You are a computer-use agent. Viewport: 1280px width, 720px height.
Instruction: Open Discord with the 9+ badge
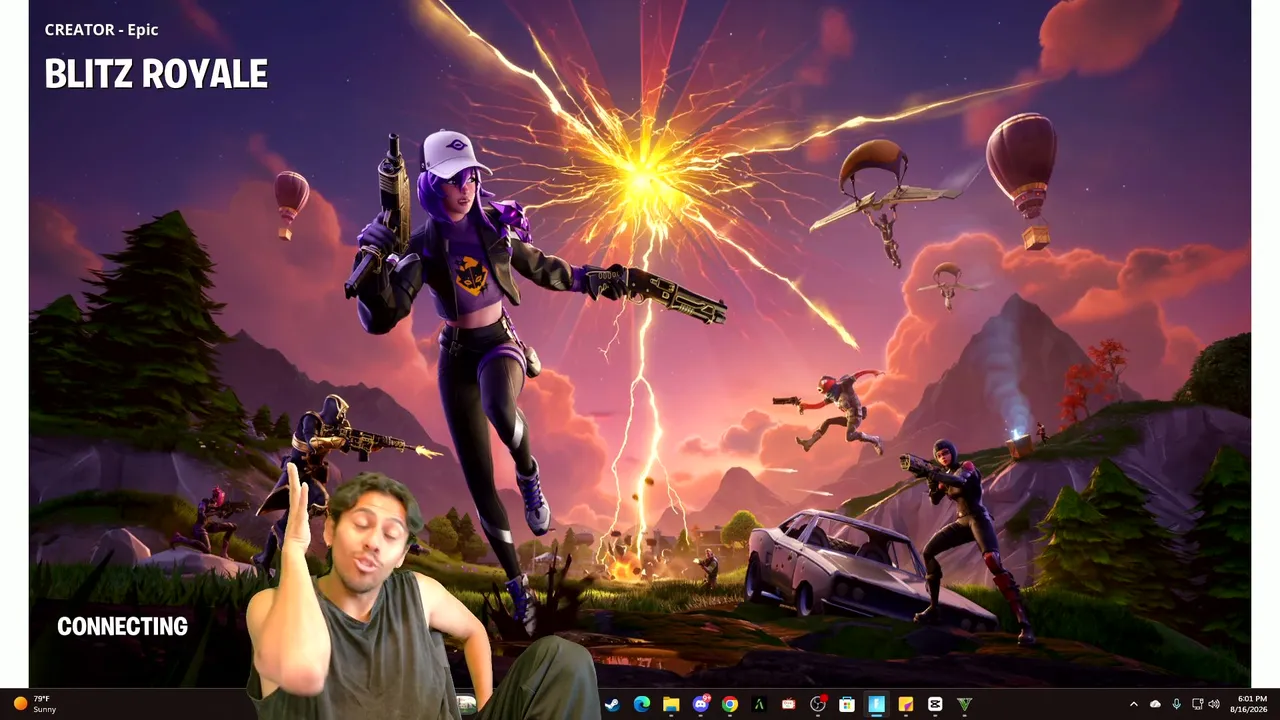pos(701,705)
